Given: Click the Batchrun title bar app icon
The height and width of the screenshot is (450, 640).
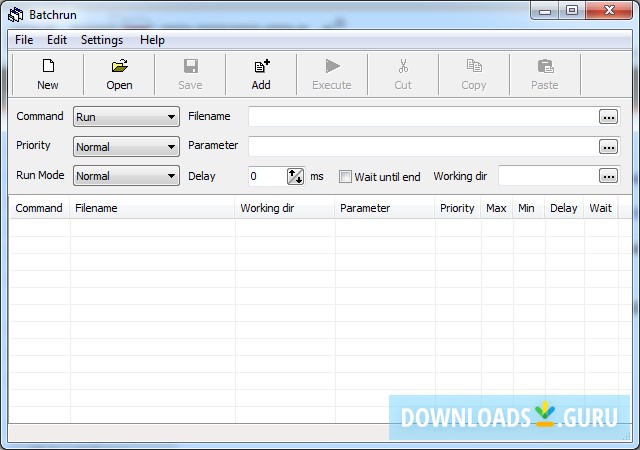Looking at the screenshot, I should pos(16,15).
